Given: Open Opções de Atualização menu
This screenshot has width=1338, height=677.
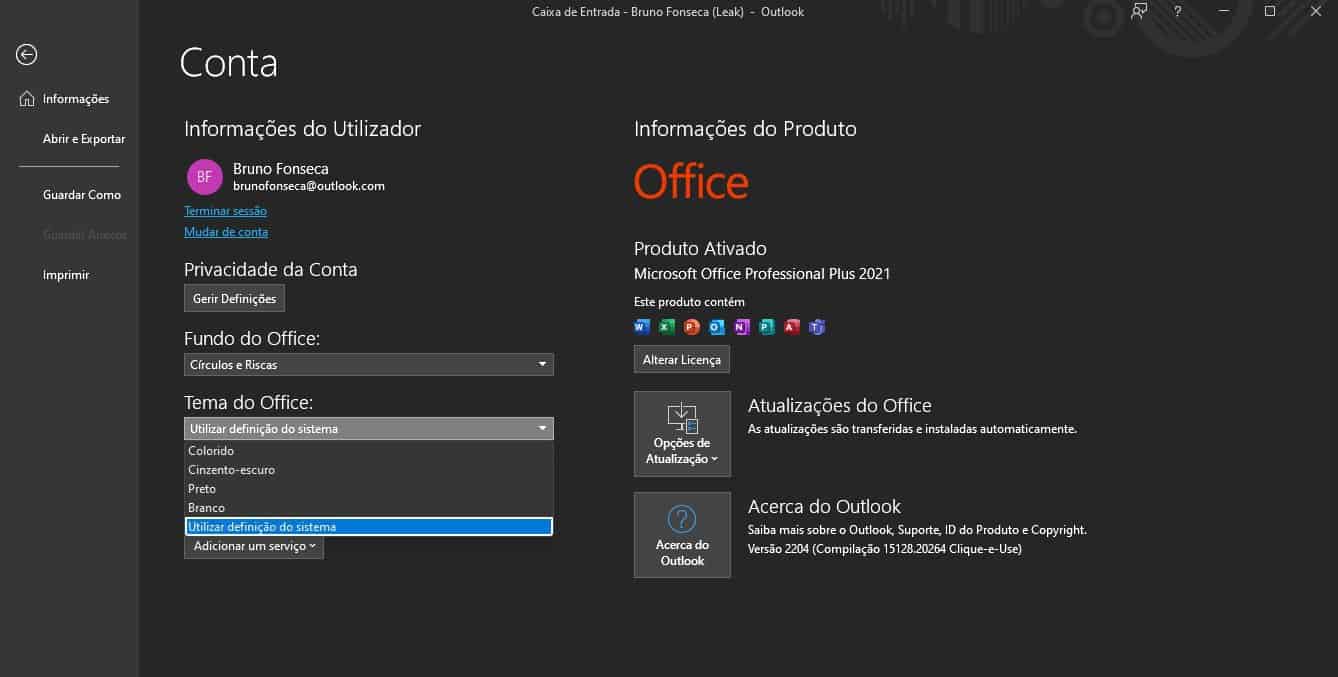Looking at the screenshot, I should pyautogui.click(x=682, y=434).
